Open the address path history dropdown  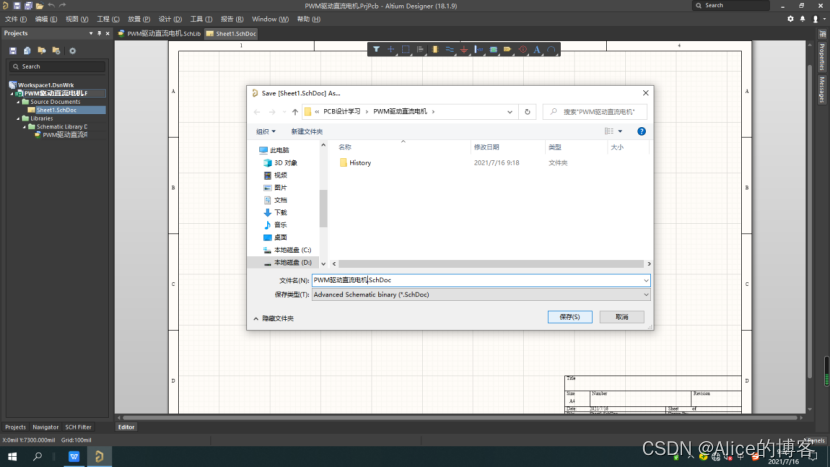click(x=510, y=112)
